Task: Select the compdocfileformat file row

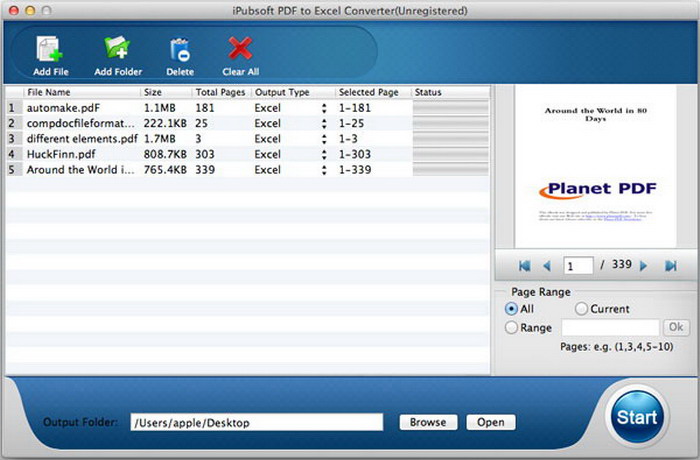Action: [247, 124]
